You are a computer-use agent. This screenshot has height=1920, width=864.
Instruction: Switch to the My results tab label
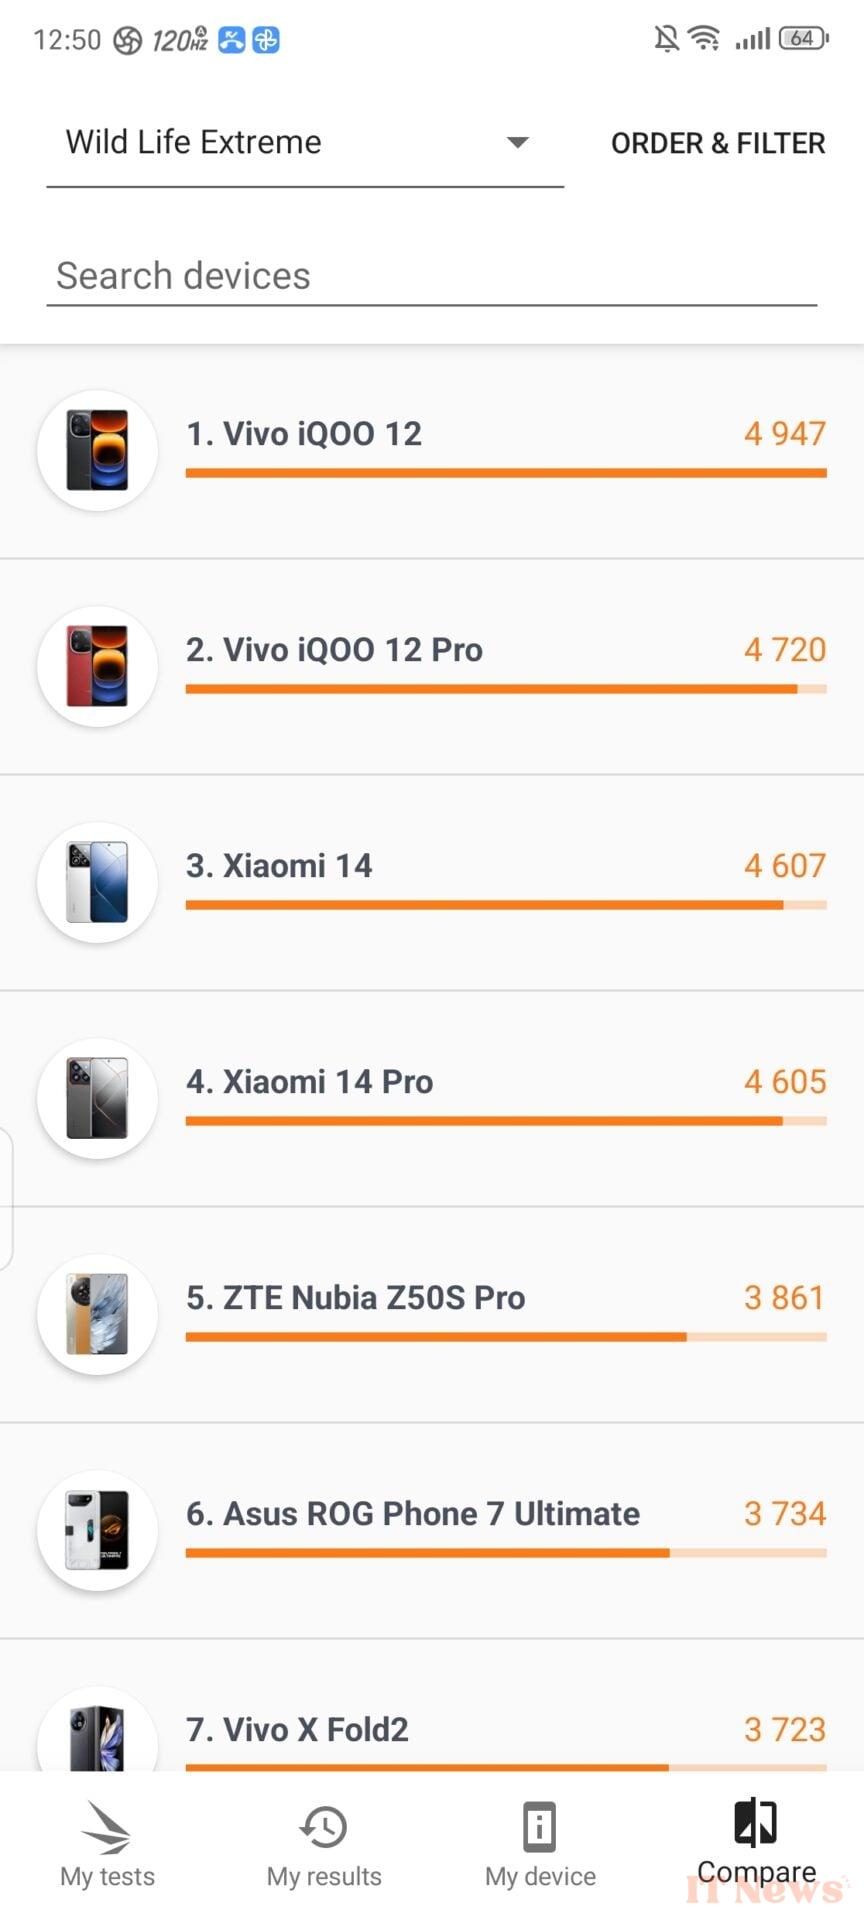(324, 1877)
